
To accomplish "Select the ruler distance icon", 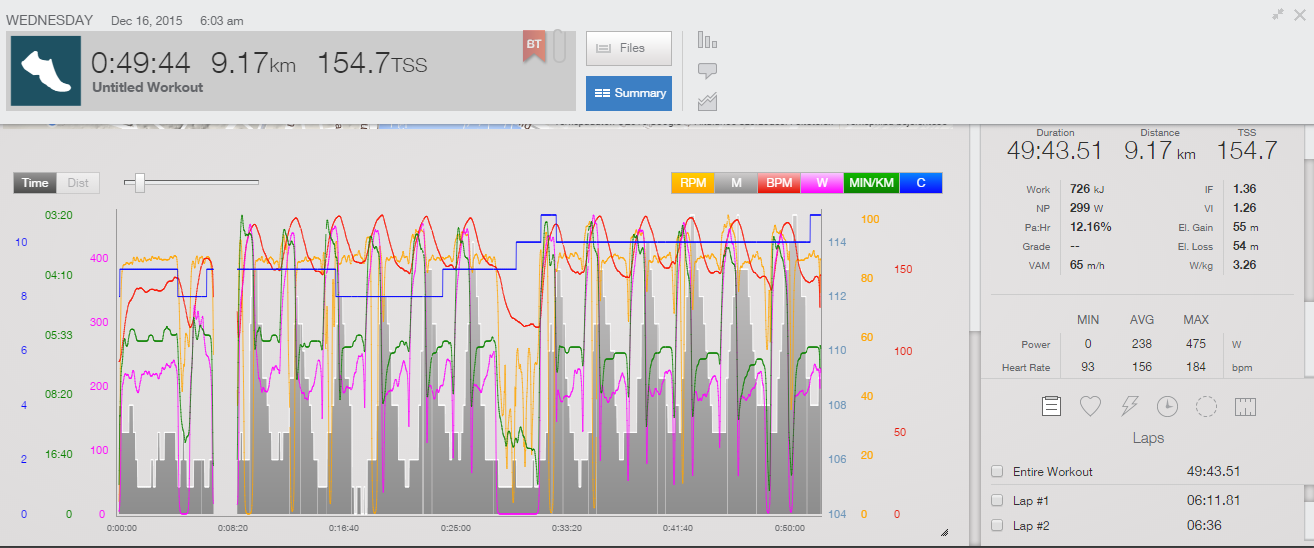I will pos(1245,406).
